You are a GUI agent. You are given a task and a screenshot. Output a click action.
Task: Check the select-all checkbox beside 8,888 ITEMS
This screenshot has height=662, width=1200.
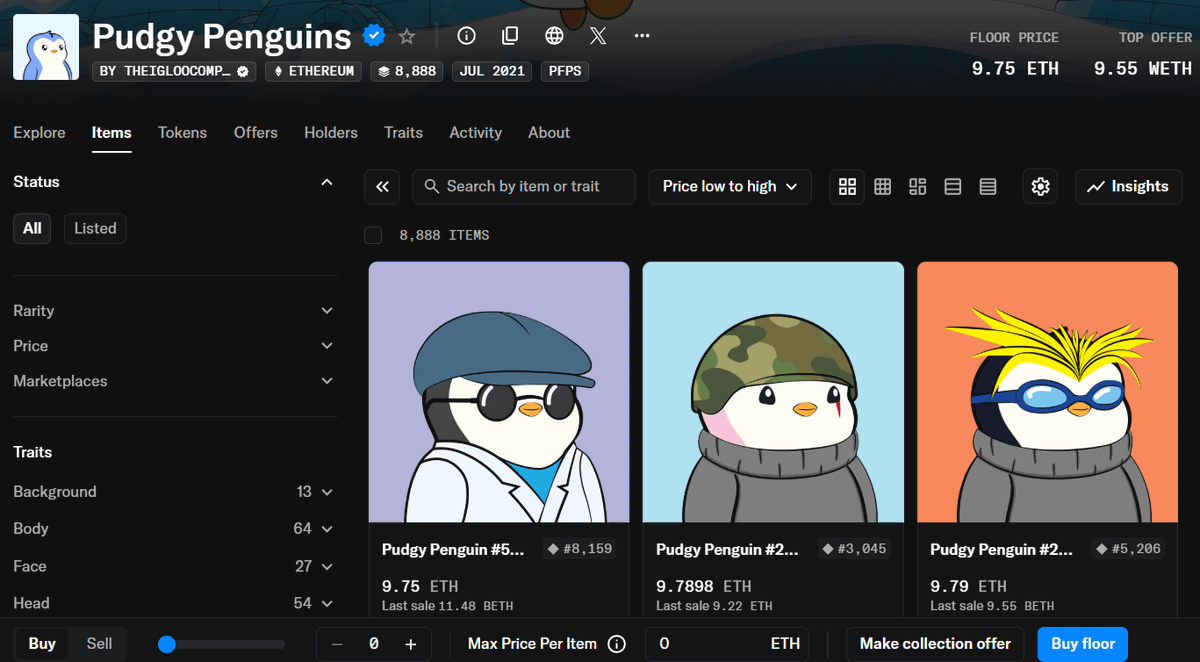pyautogui.click(x=373, y=235)
